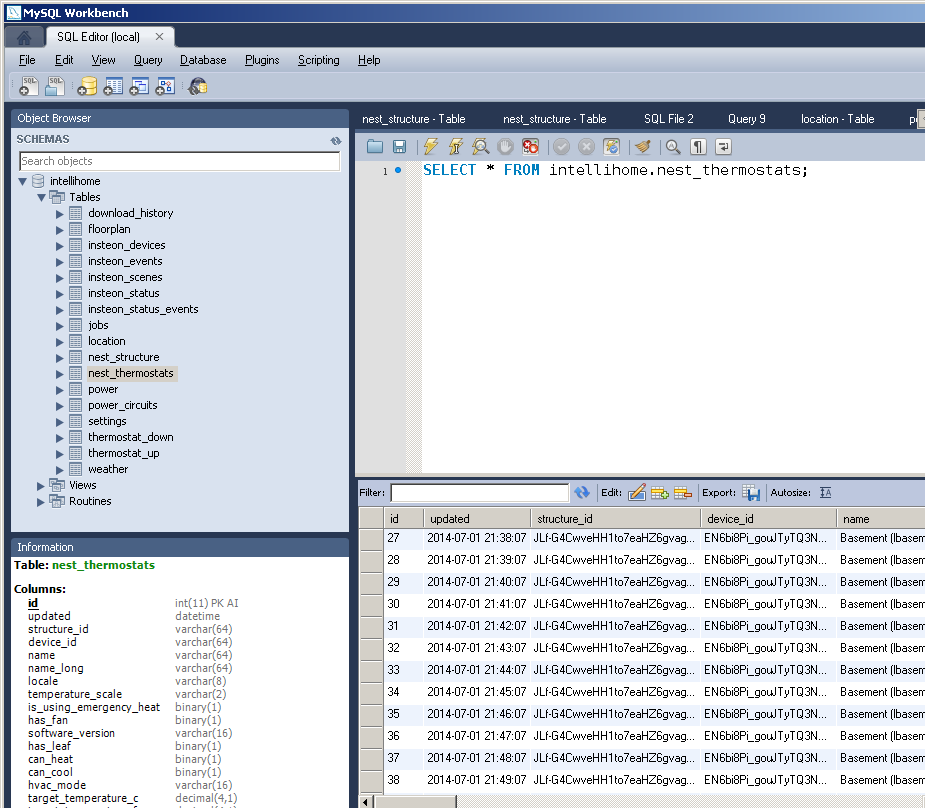The height and width of the screenshot is (808, 925).
Task: Select the floorplan table
Action: 109,229
